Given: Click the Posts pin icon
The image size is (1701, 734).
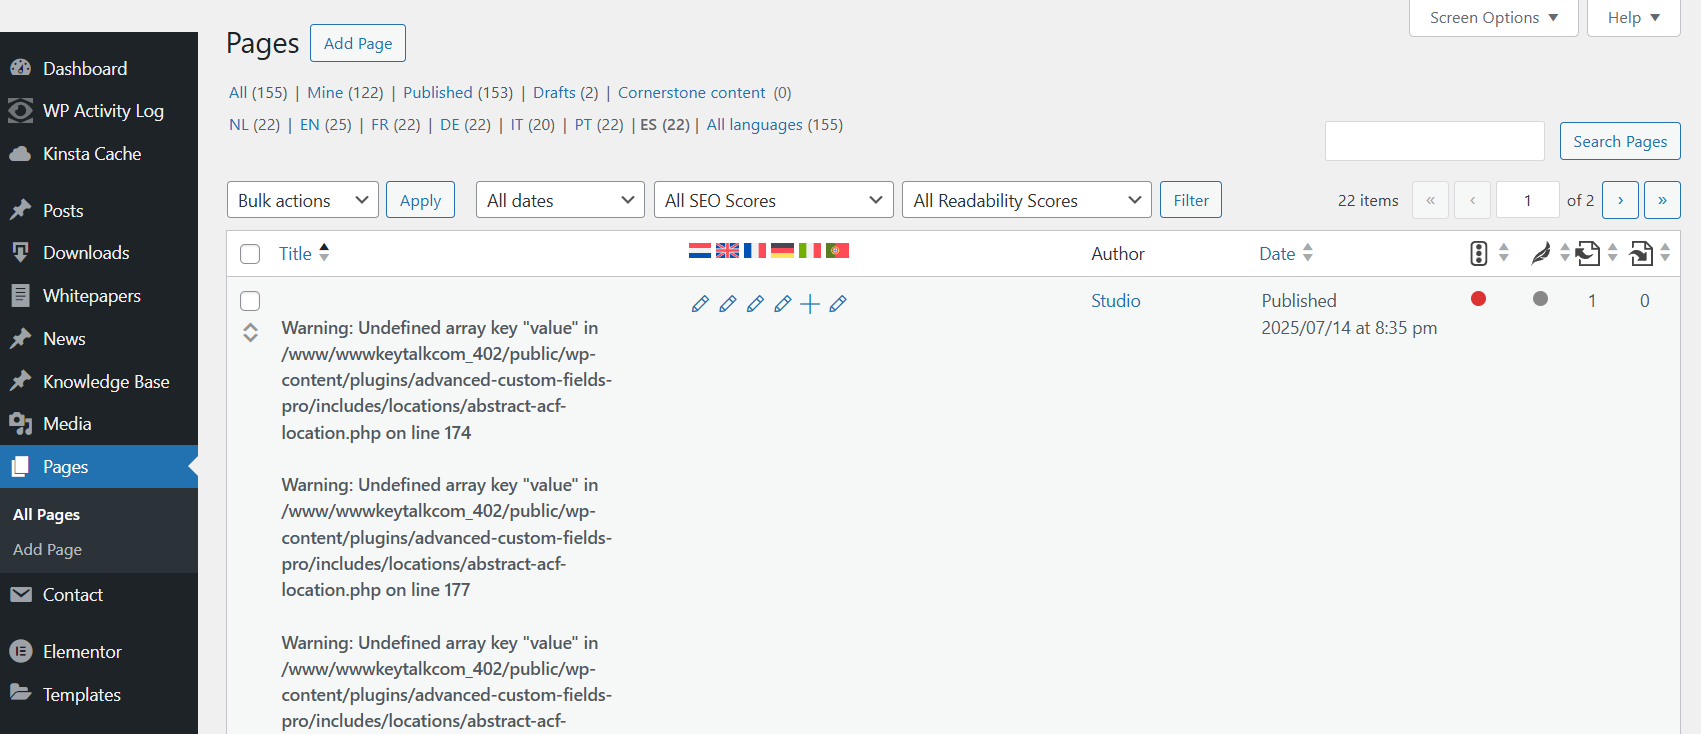Looking at the screenshot, I should [x=20, y=210].
